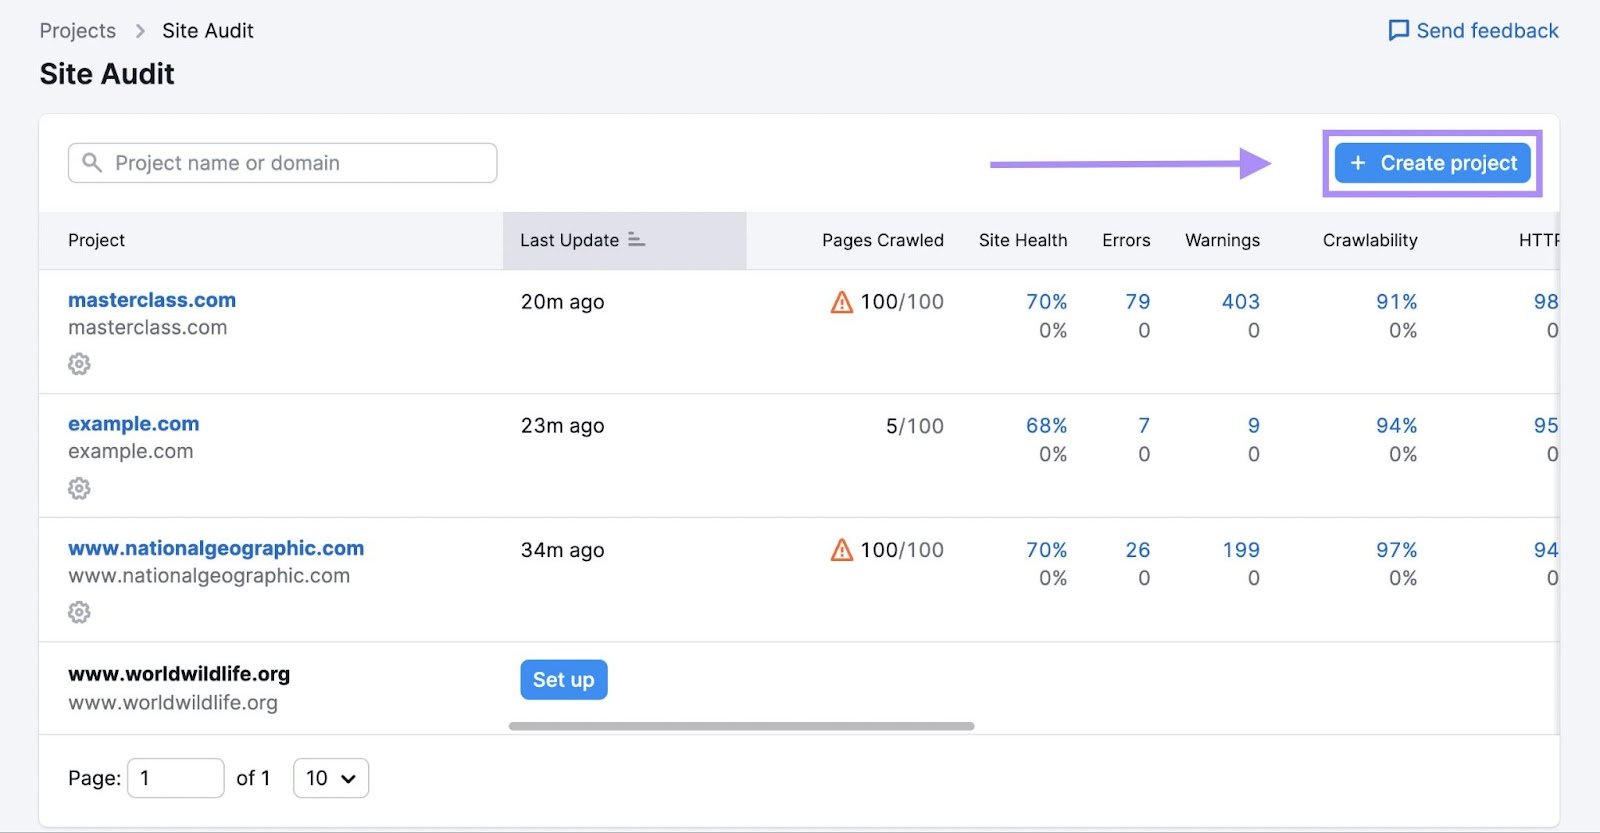Open 7 errors for example.com
The width and height of the screenshot is (1600, 833).
1144,425
